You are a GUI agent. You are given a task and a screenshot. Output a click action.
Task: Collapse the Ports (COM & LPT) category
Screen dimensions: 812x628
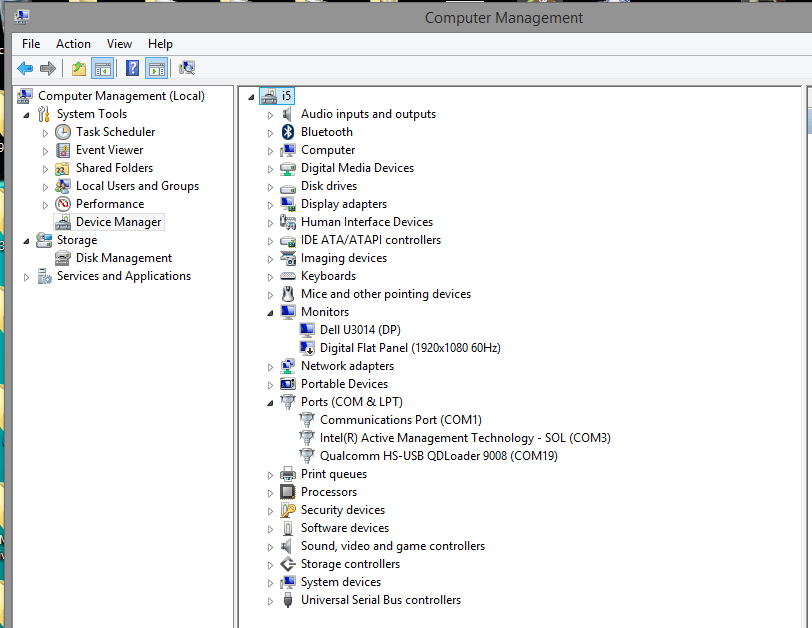pos(270,402)
